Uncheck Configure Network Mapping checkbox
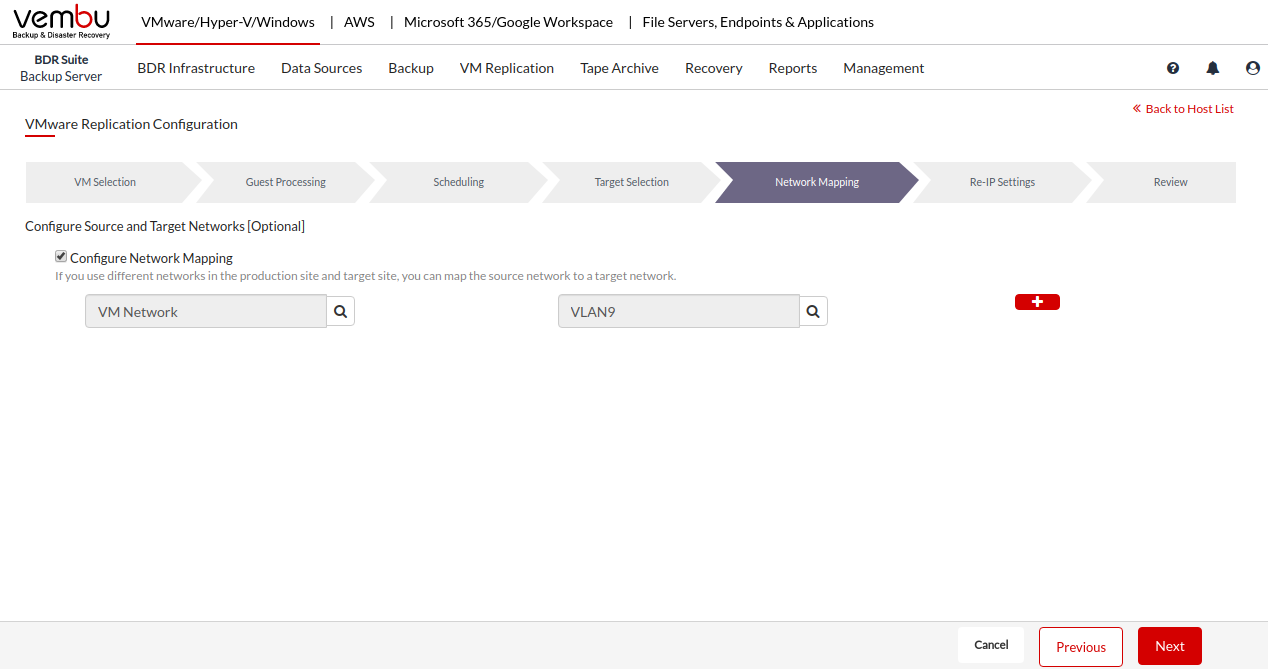This screenshot has width=1268, height=669. pos(61,257)
